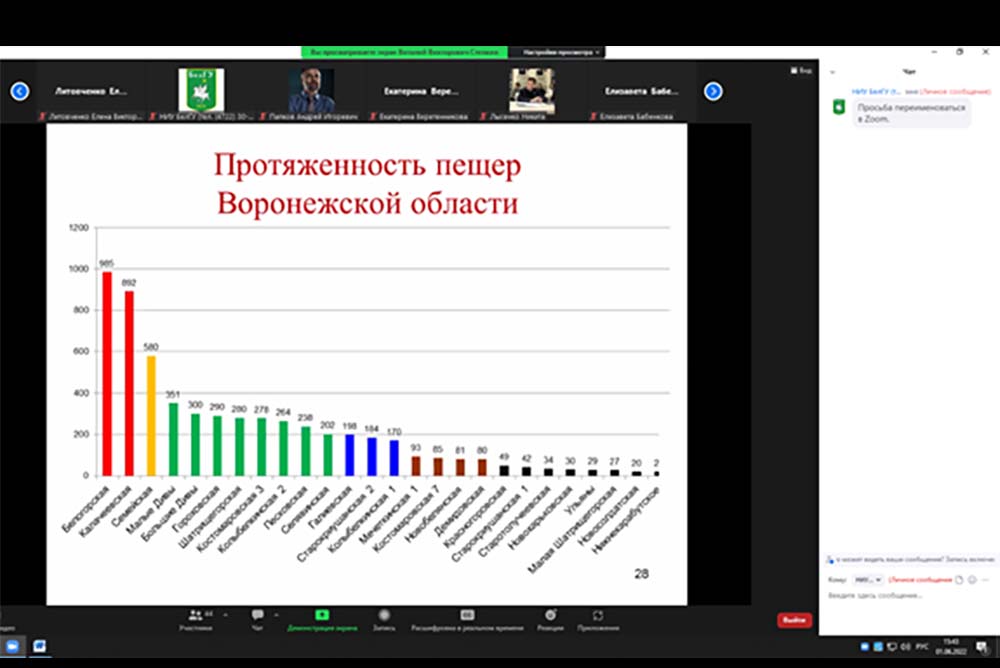Click the file attach icon in chat
Image resolution: width=1000 pixels, height=668 pixels.
coord(959,580)
